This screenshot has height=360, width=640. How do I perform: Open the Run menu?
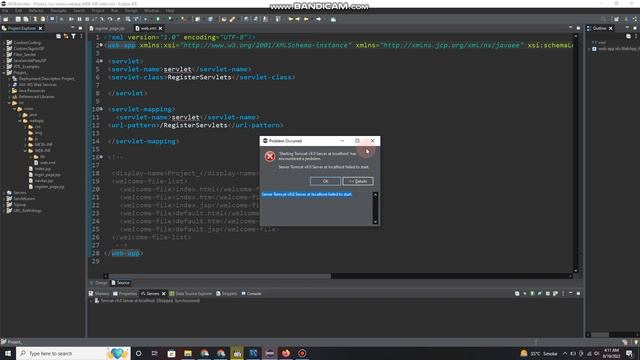[x=115, y=11]
